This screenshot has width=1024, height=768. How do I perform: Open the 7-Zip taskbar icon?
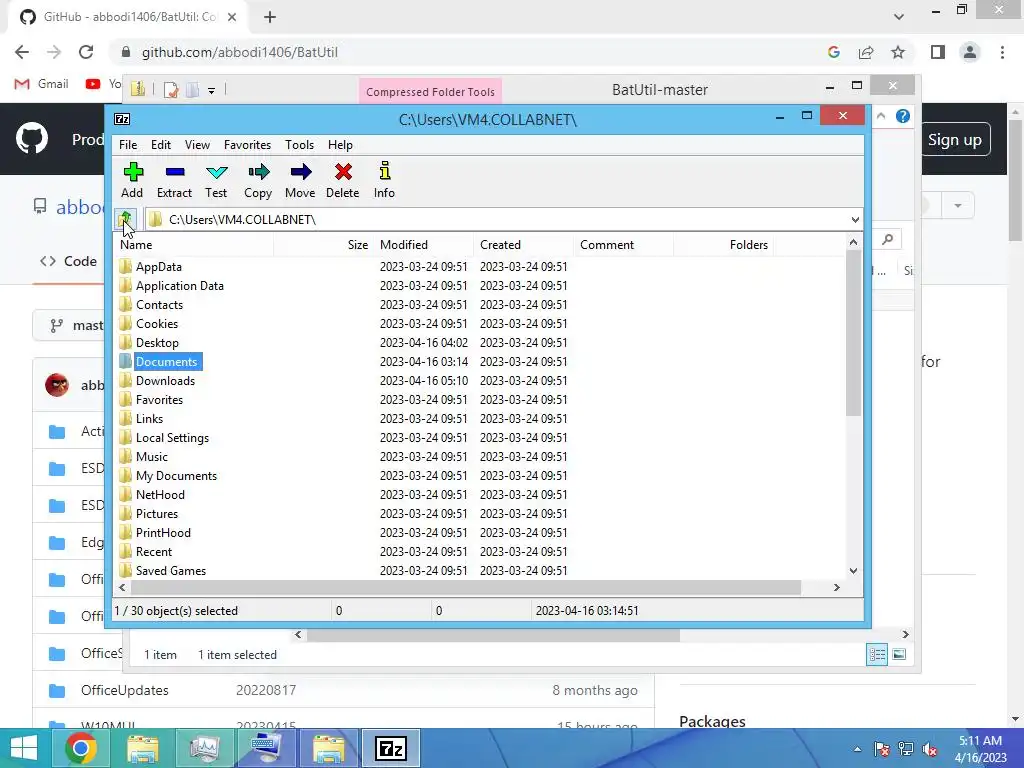[x=391, y=748]
